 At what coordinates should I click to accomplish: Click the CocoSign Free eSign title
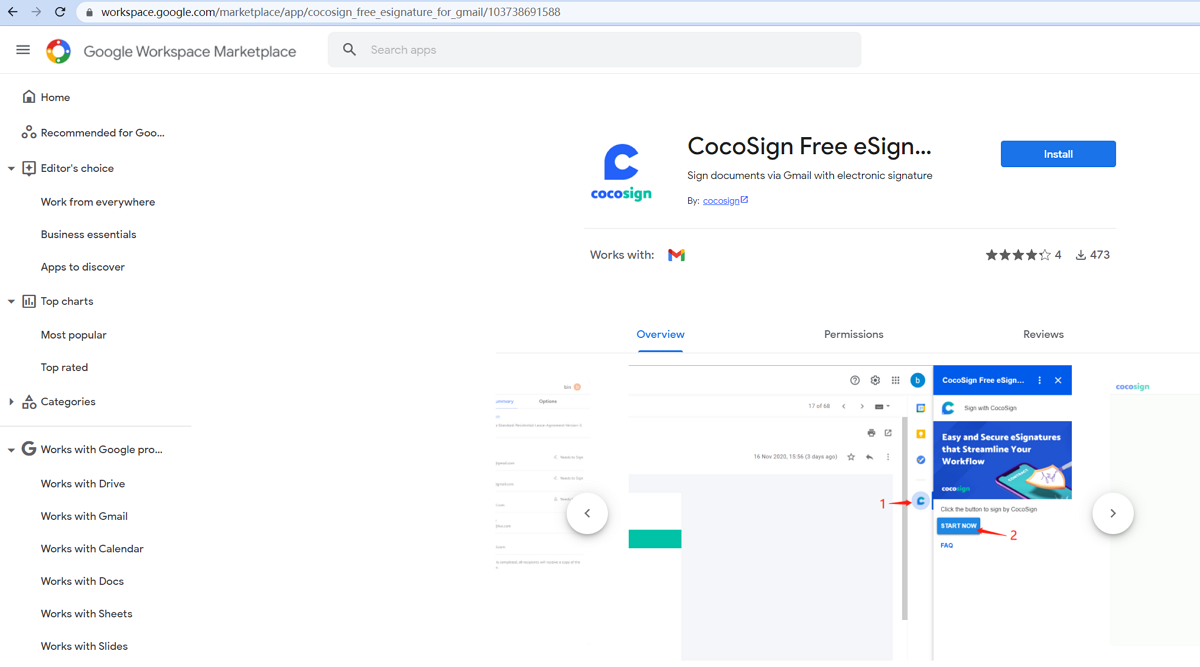click(x=809, y=147)
